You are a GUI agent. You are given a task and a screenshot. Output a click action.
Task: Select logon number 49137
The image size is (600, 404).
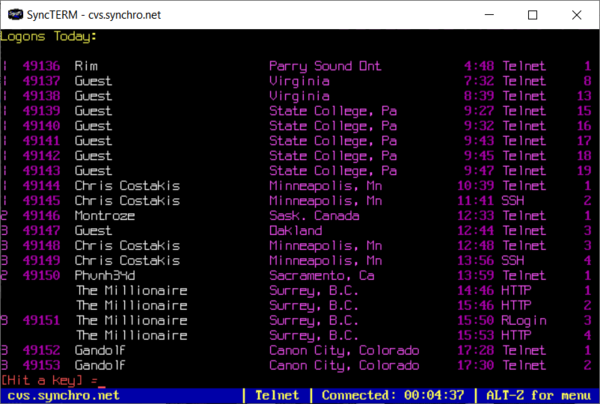[41, 81]
